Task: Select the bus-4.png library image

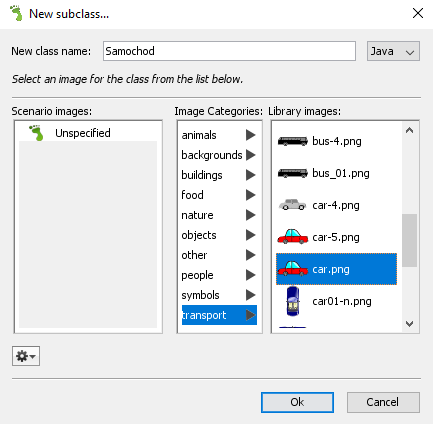Action: point(336,141)
